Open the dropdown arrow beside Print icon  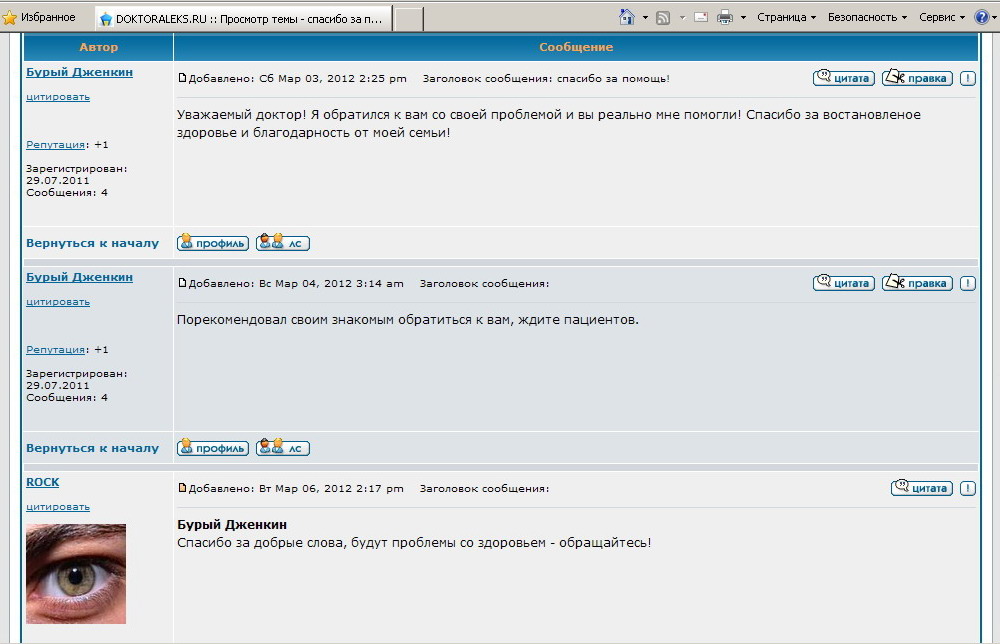tap(743, 17)
